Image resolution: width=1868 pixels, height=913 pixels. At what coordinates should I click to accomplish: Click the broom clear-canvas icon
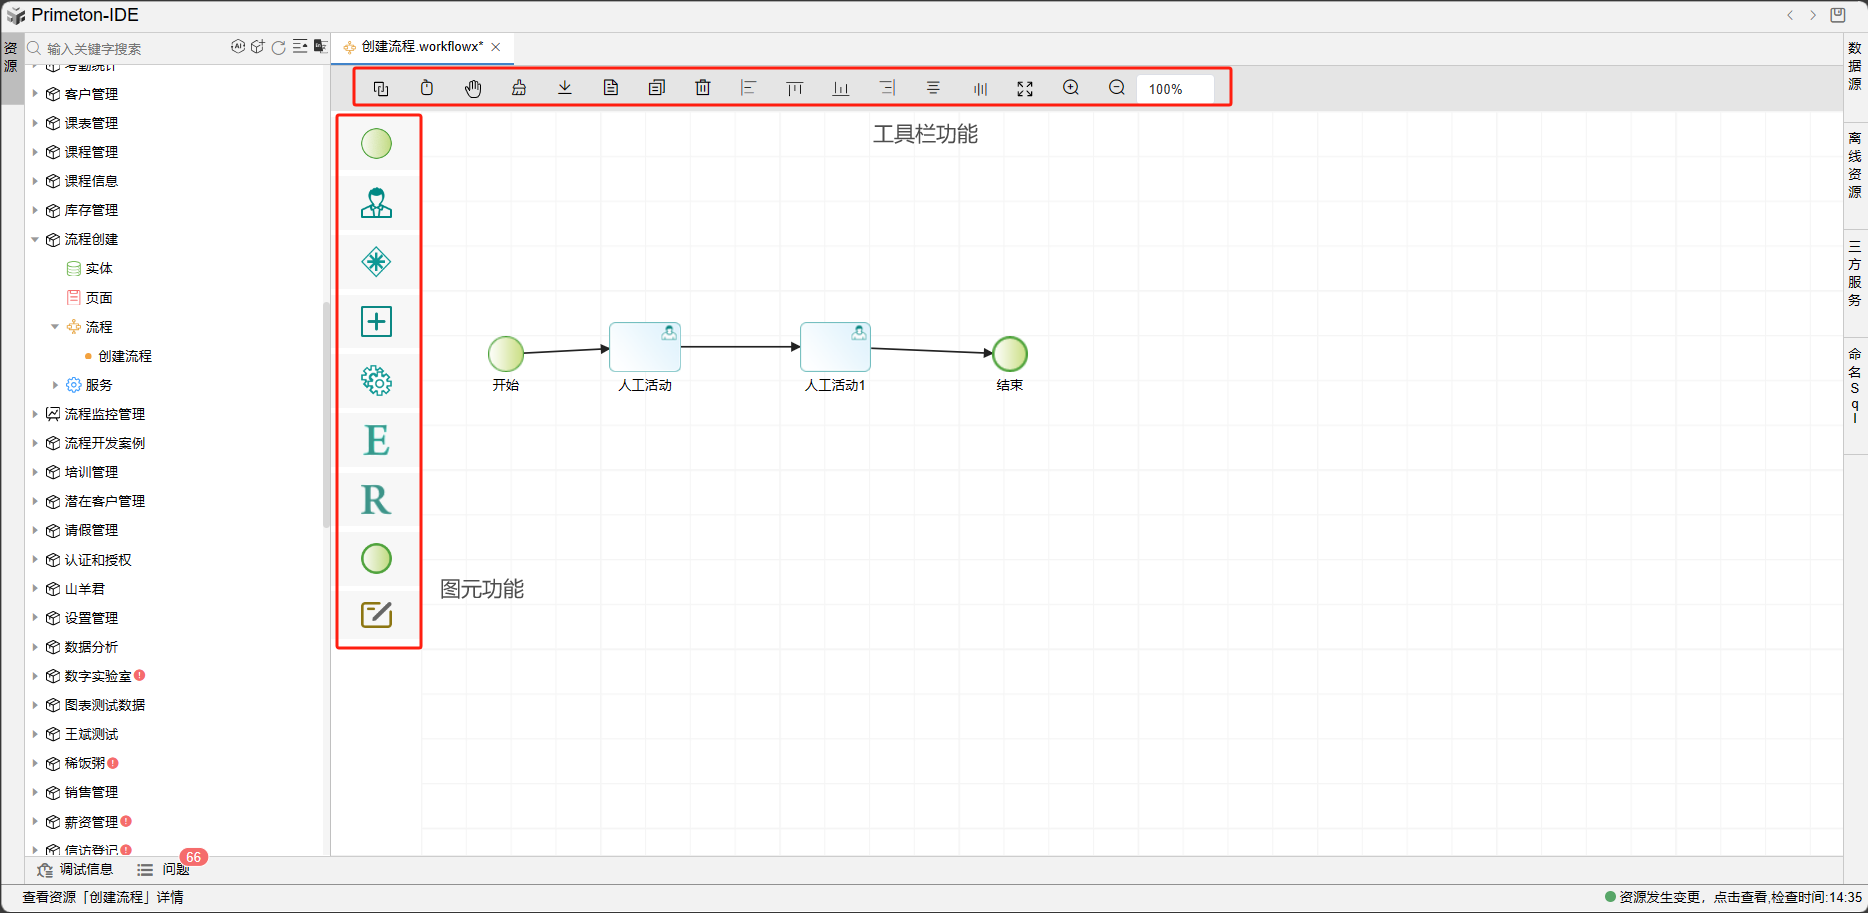click(519, 88)
